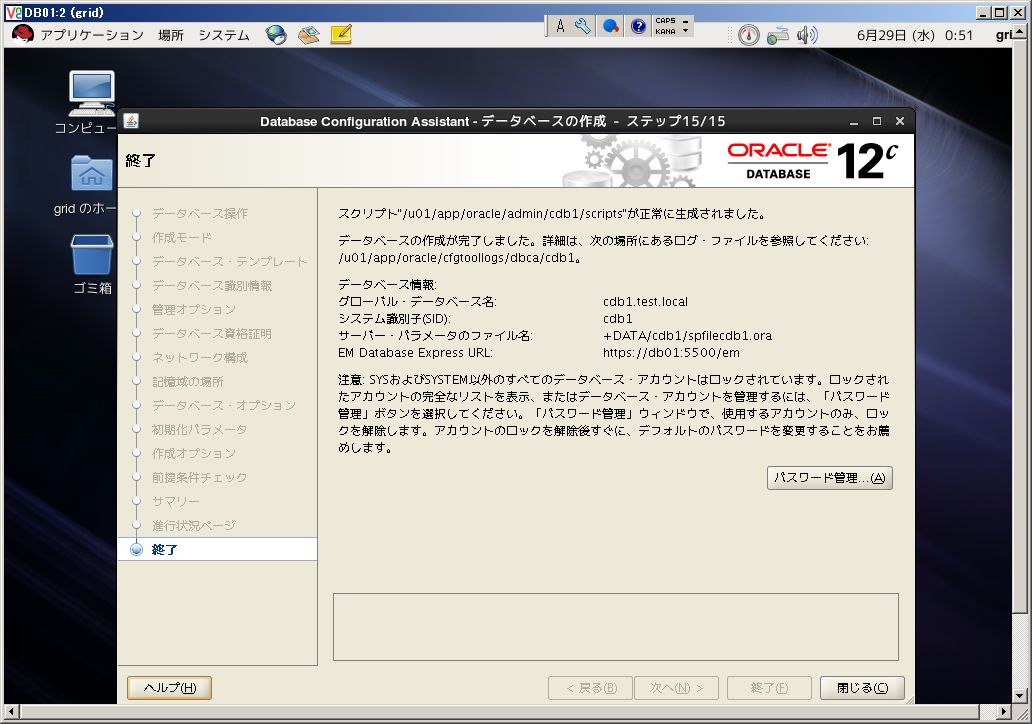Click the red update notification applet
This screenshot has height=724, width=1032.
coord(748,35)
